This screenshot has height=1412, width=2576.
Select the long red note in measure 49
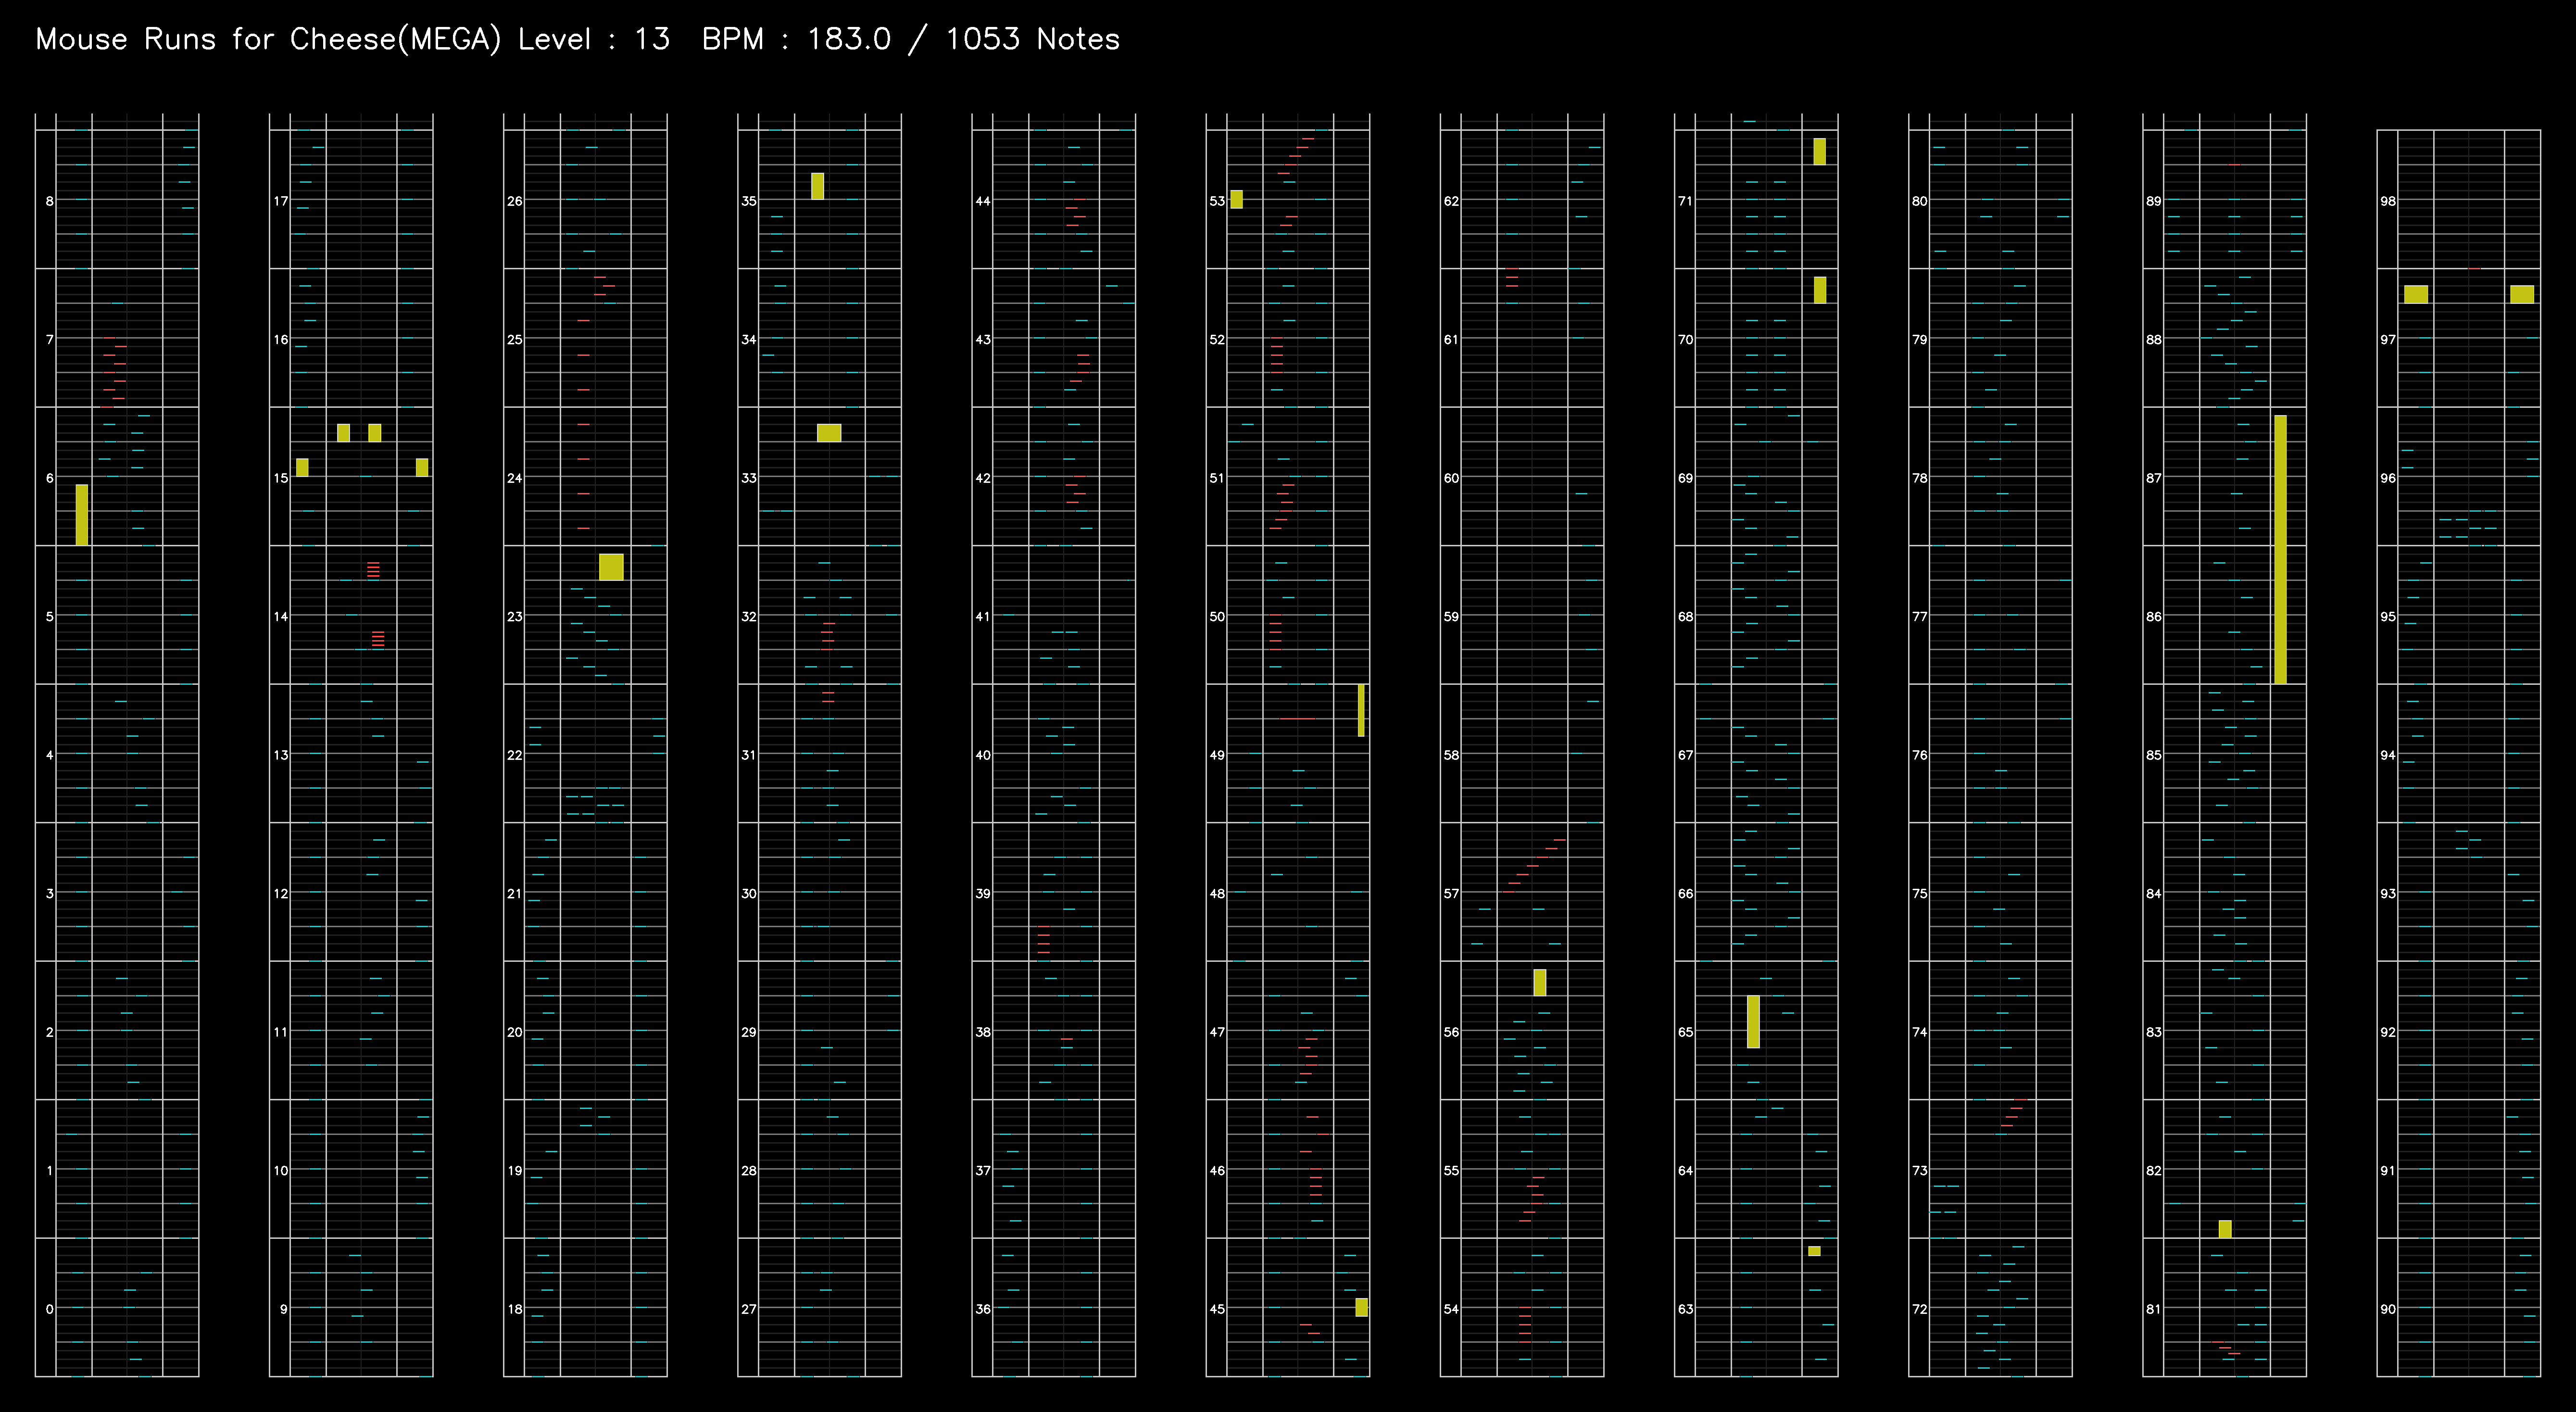1298,718
